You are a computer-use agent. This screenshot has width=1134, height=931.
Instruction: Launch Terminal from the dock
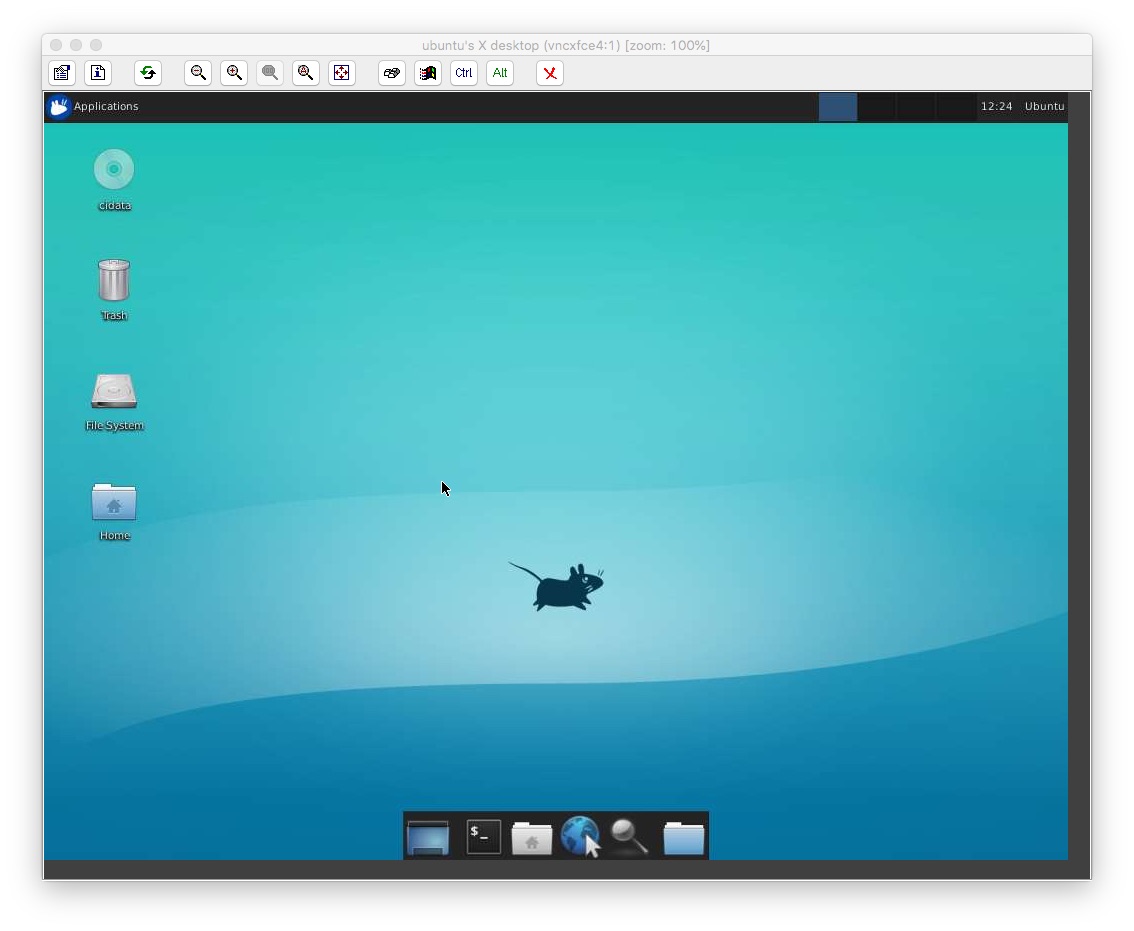[x=484, y=837]
